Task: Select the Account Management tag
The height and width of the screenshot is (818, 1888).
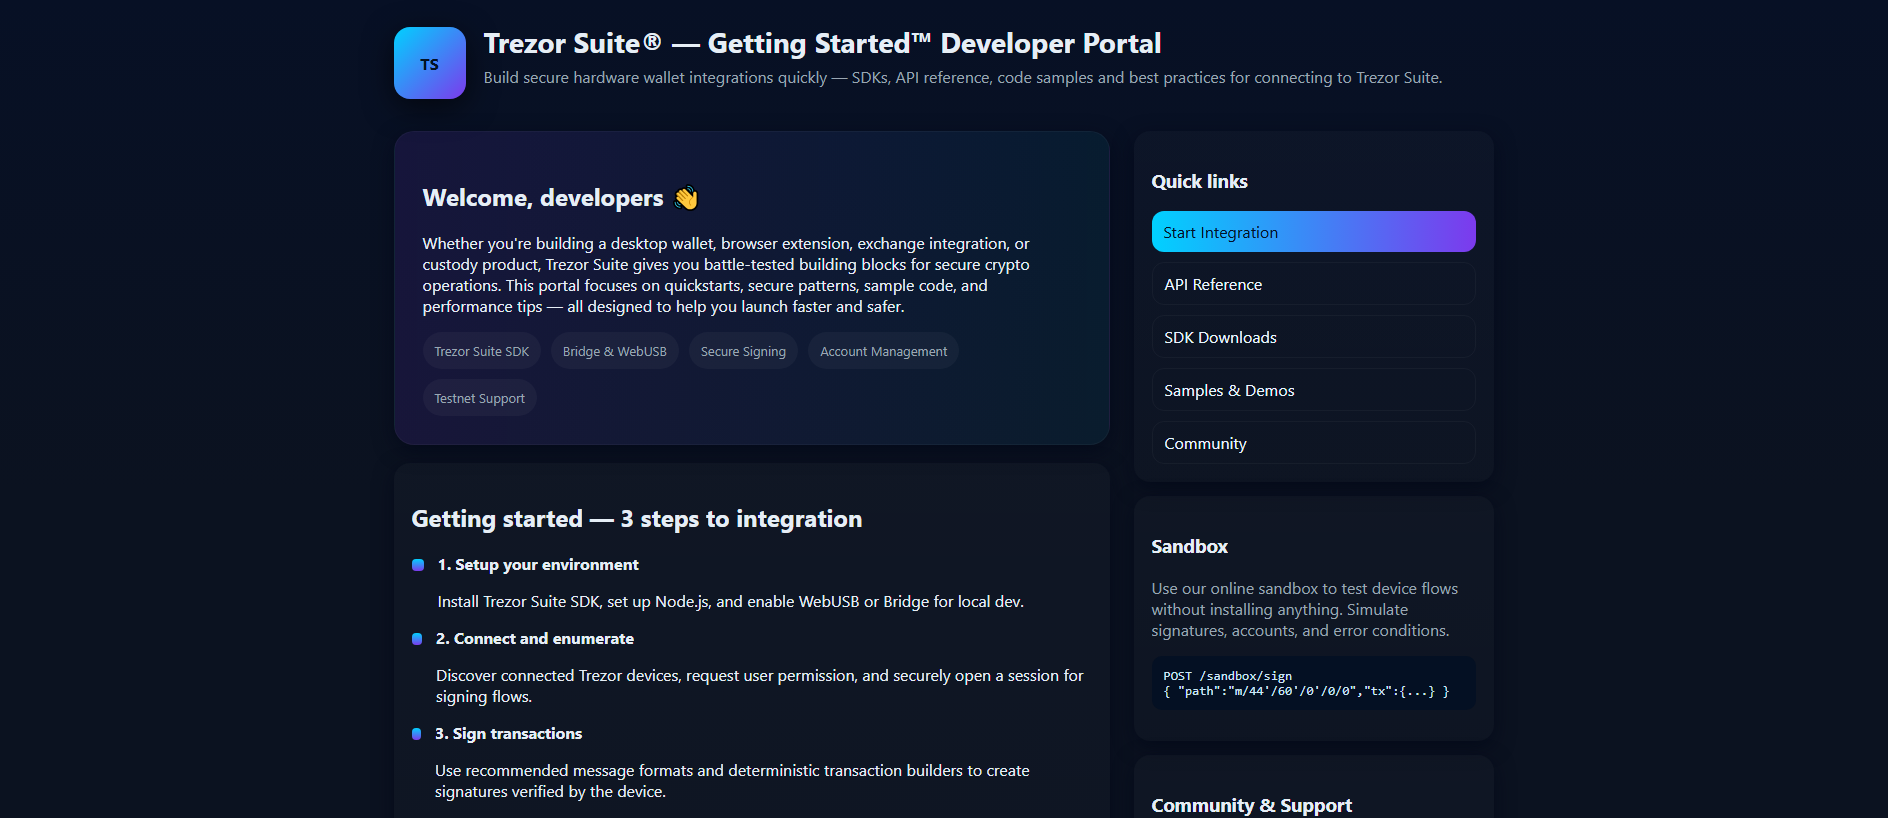Action: 884,351
